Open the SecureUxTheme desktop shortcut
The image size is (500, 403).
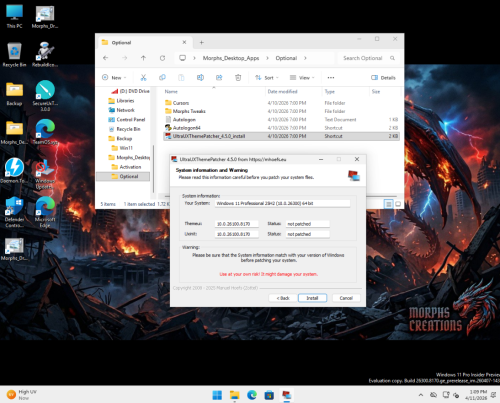coord(45,96)
